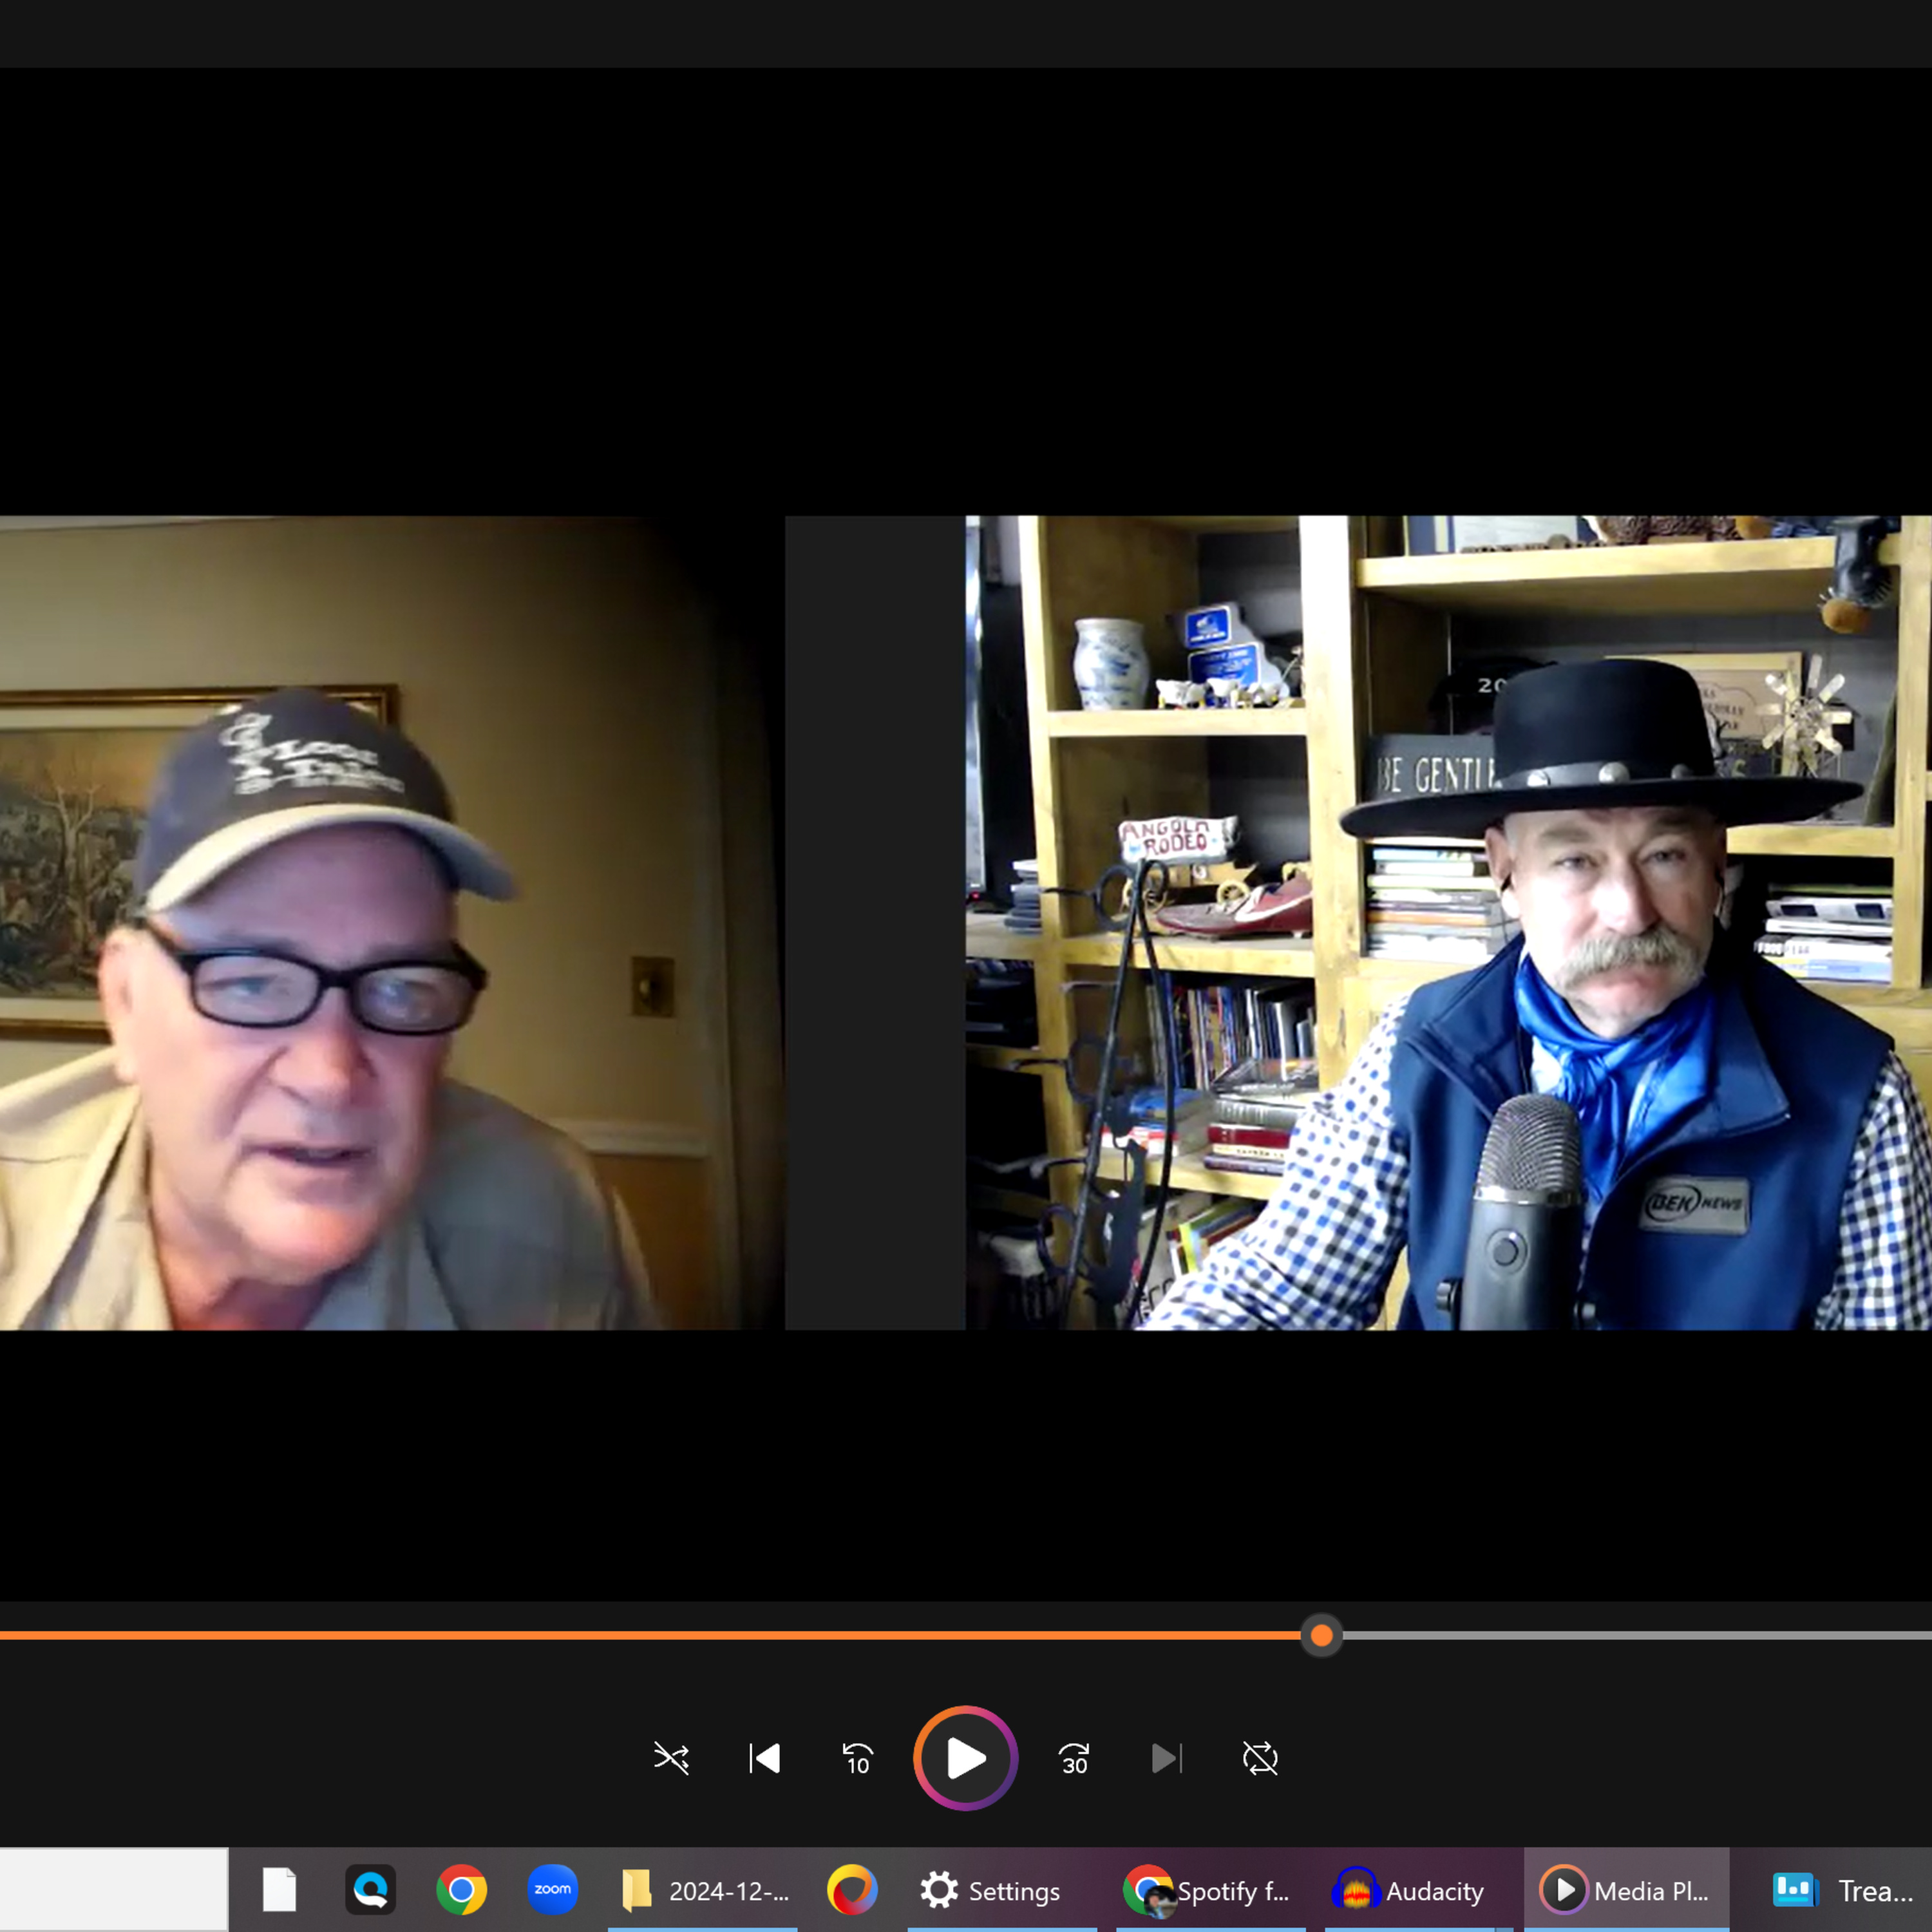Image resolution: width=1932 pixels, height=1932 pixels.
Task: Open the document app on the taskbar
Action: (x=279, y=1890)
